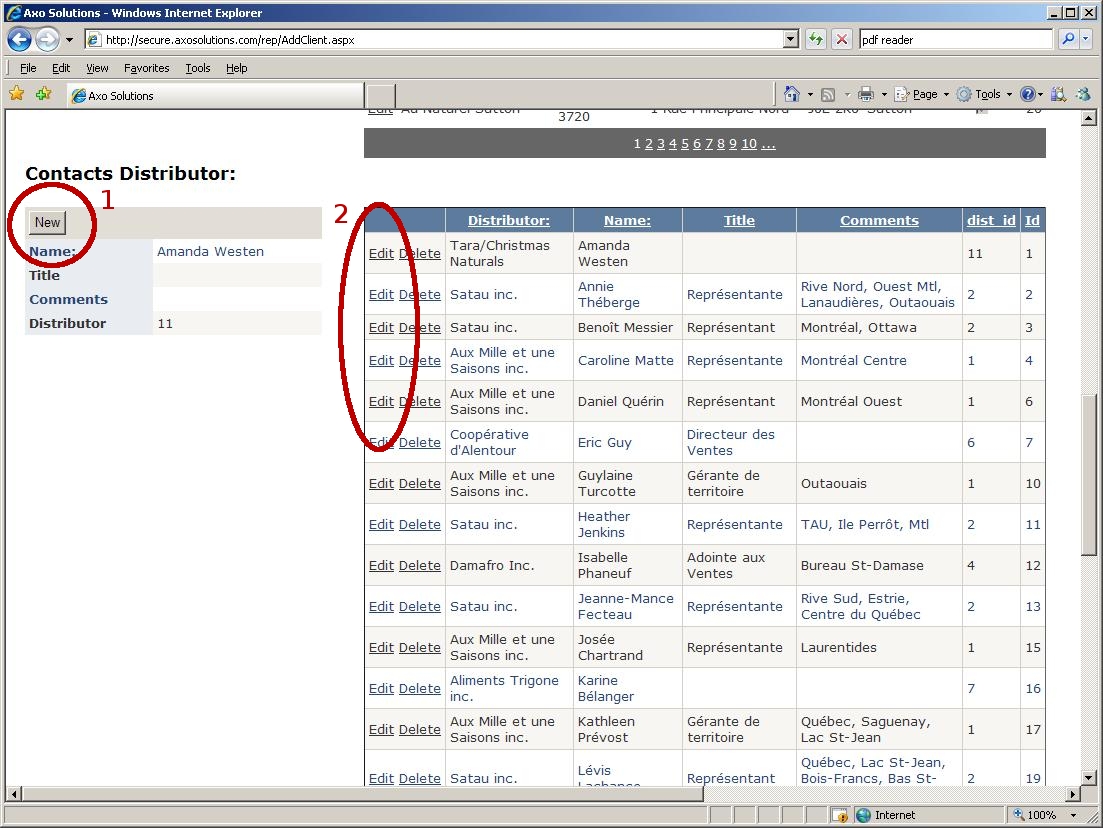
Task: Click the Refresh page icon
Action: point(816,39)
